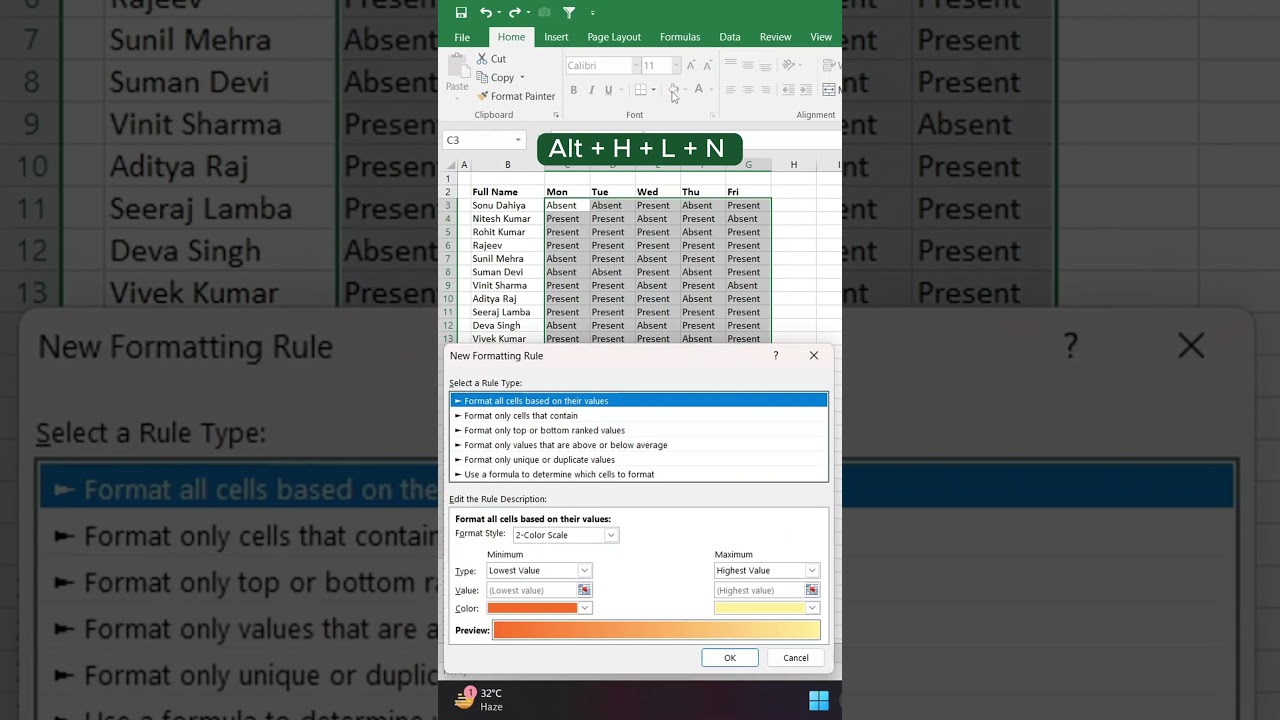Select the Format Painter tool

click(x=517, y=96)
